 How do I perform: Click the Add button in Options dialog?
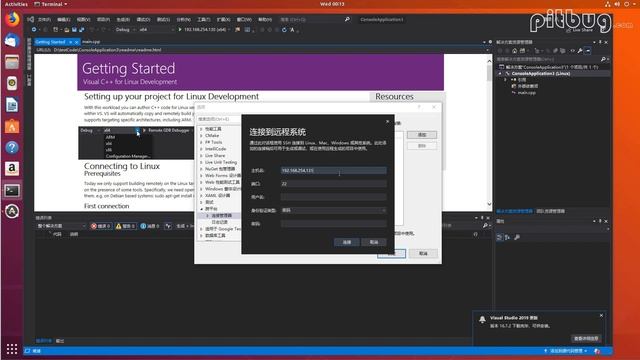point(422,135)
